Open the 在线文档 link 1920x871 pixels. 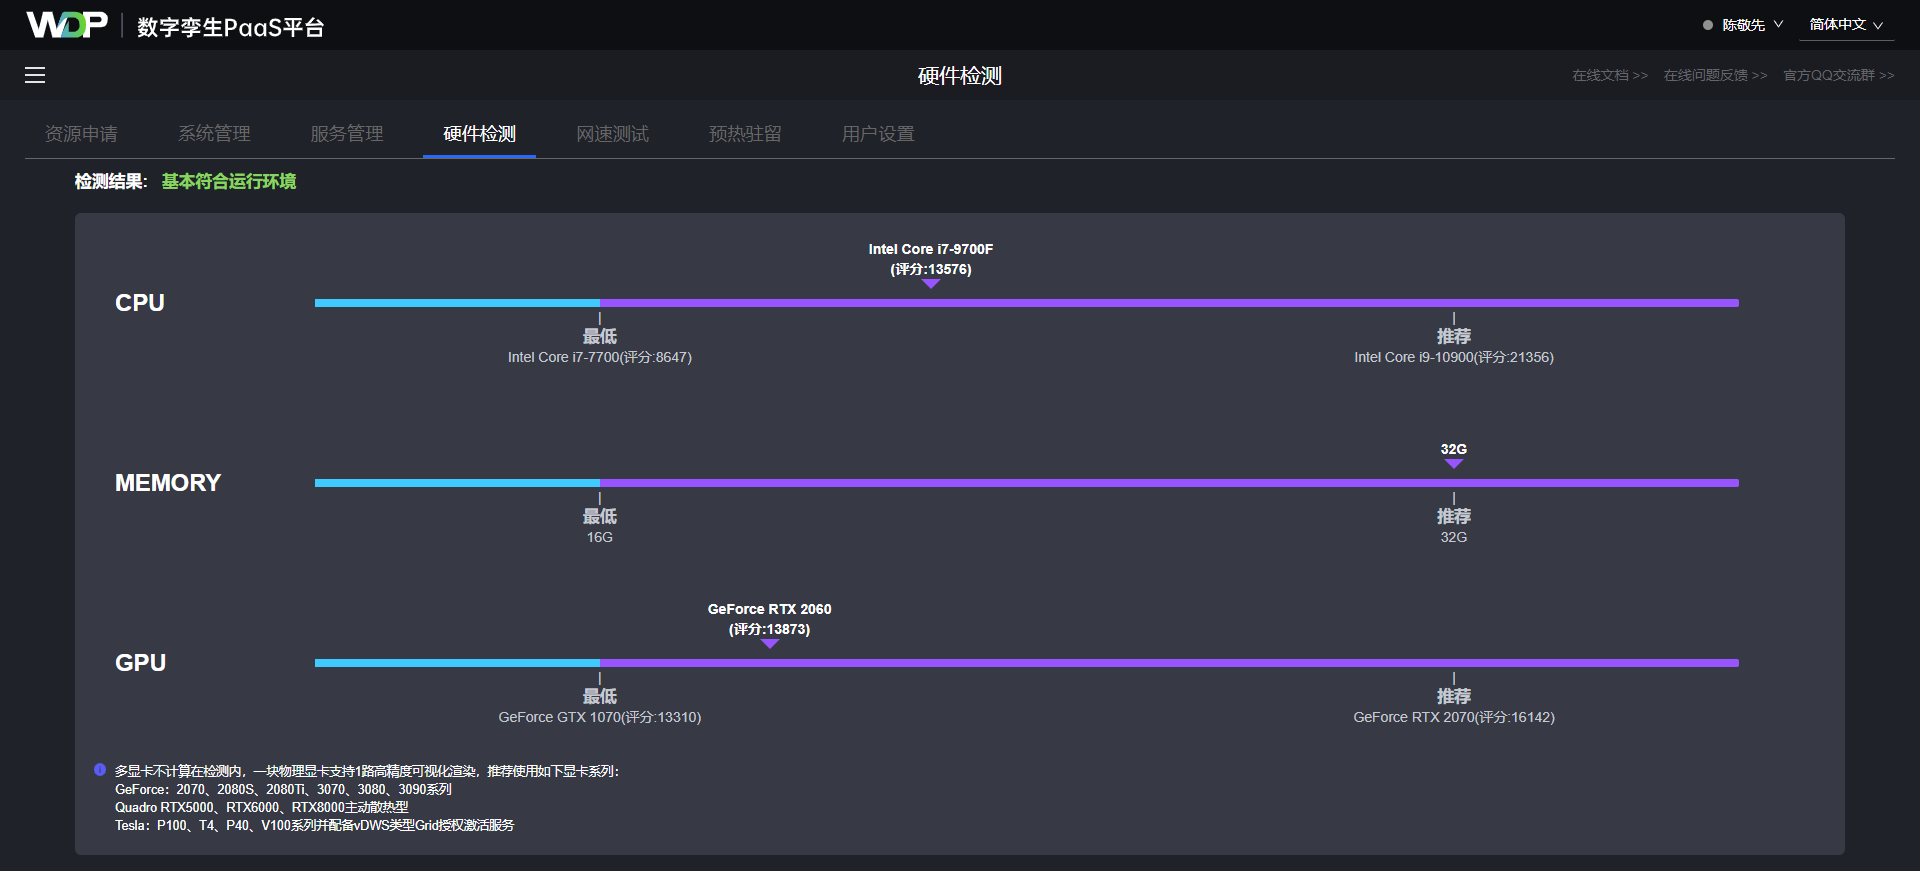tap(1609, 76)
